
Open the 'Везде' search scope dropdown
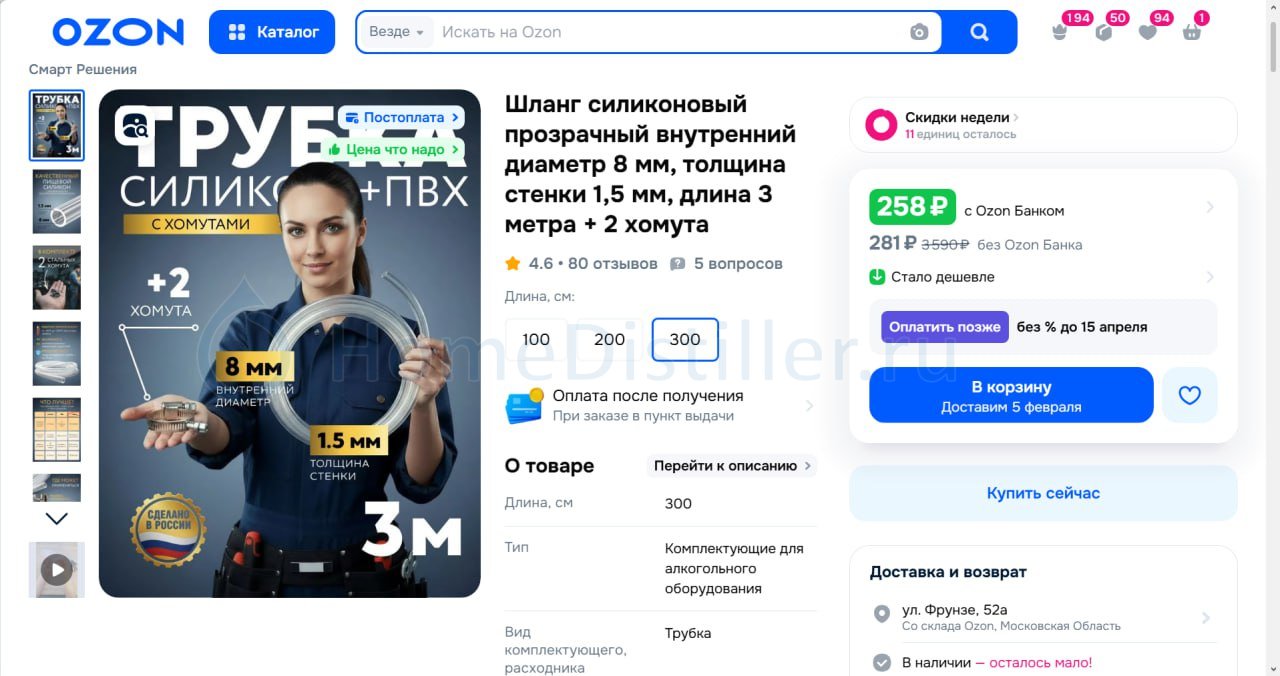(396, 32)
